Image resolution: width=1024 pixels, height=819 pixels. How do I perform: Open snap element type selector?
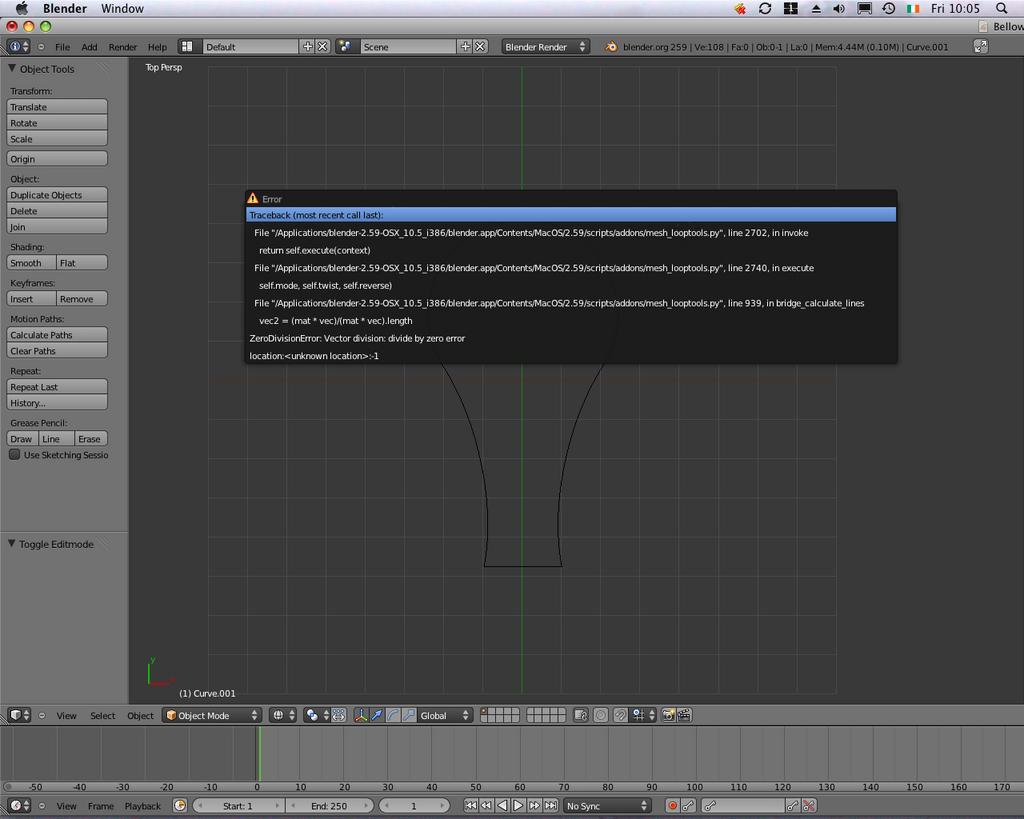coord(643,715)
